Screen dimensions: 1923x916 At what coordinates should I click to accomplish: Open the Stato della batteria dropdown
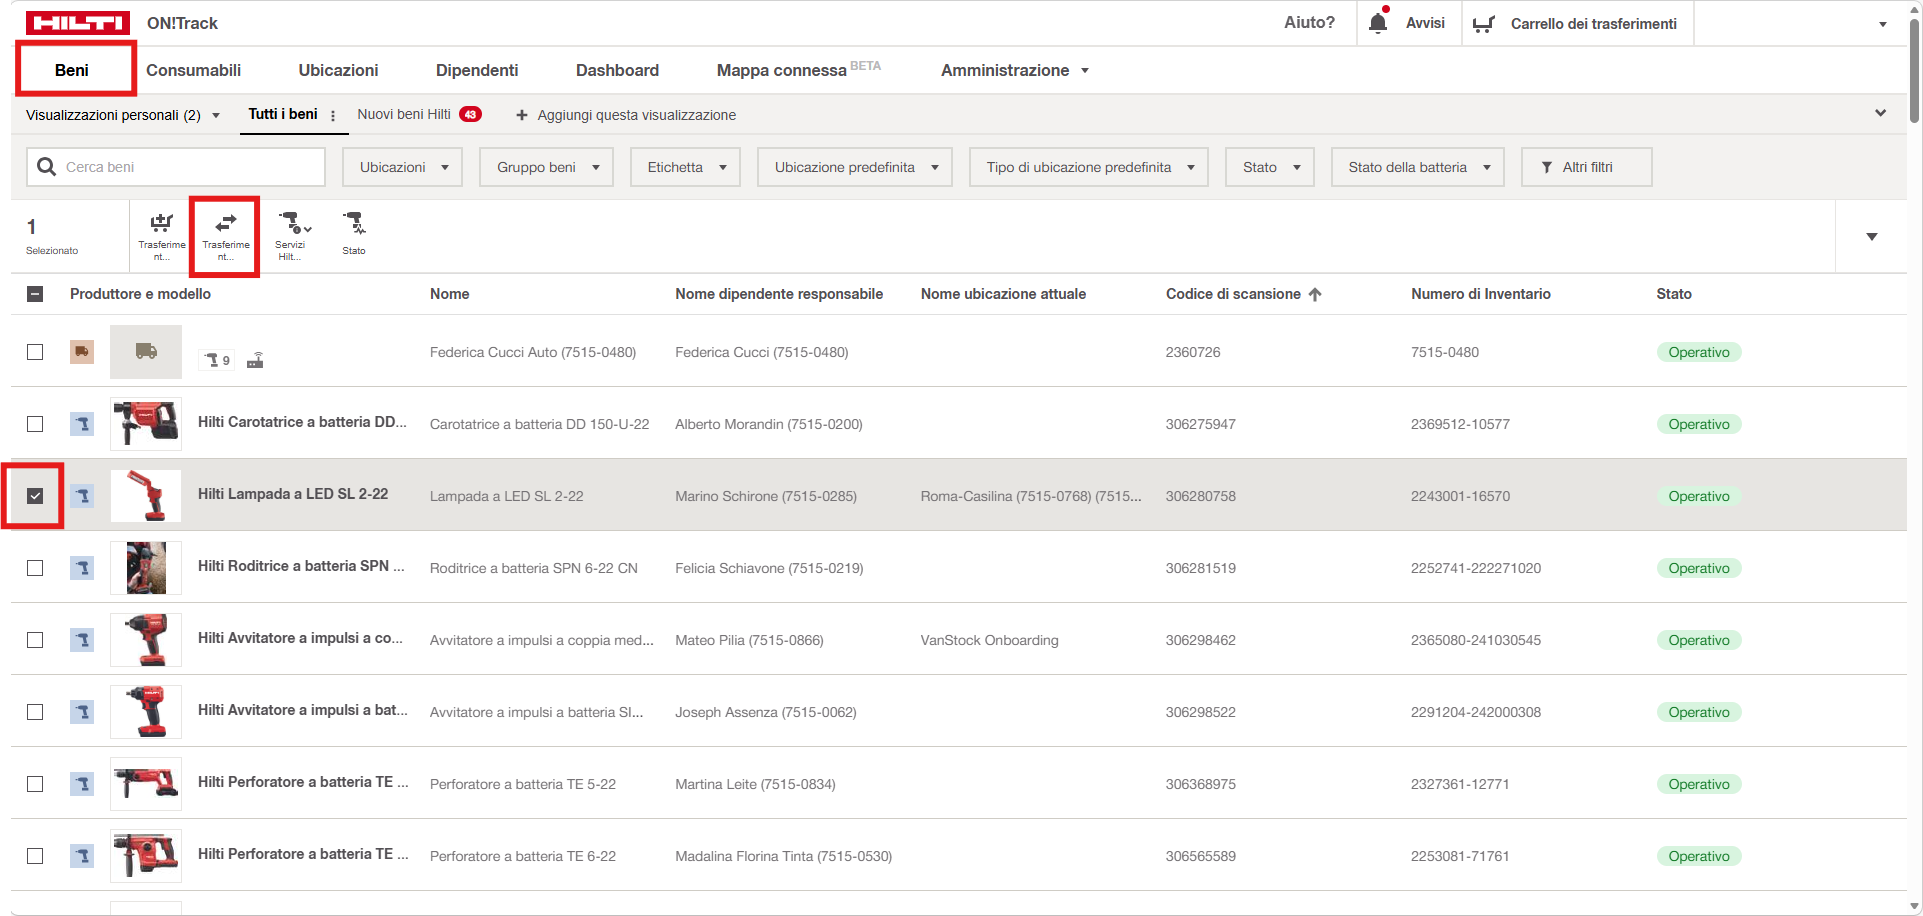pyautogui.click(x=1417, y=167)
